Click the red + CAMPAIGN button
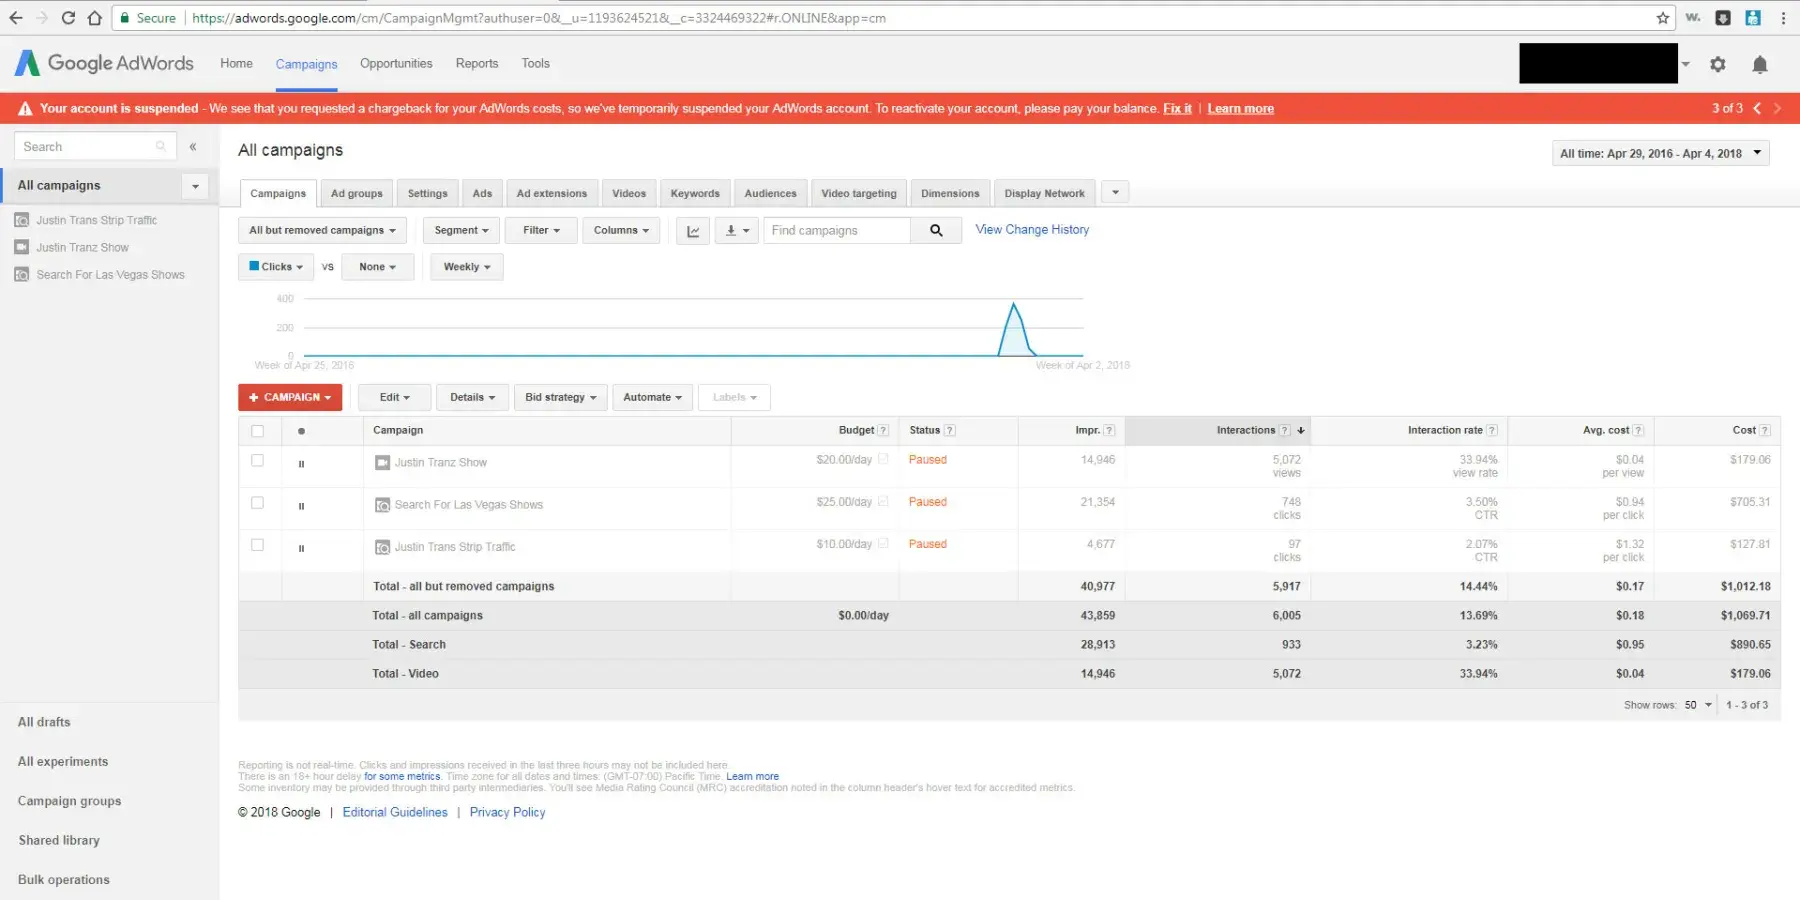The width and height of the screenshot is (1800, 900). pos(290,398)
